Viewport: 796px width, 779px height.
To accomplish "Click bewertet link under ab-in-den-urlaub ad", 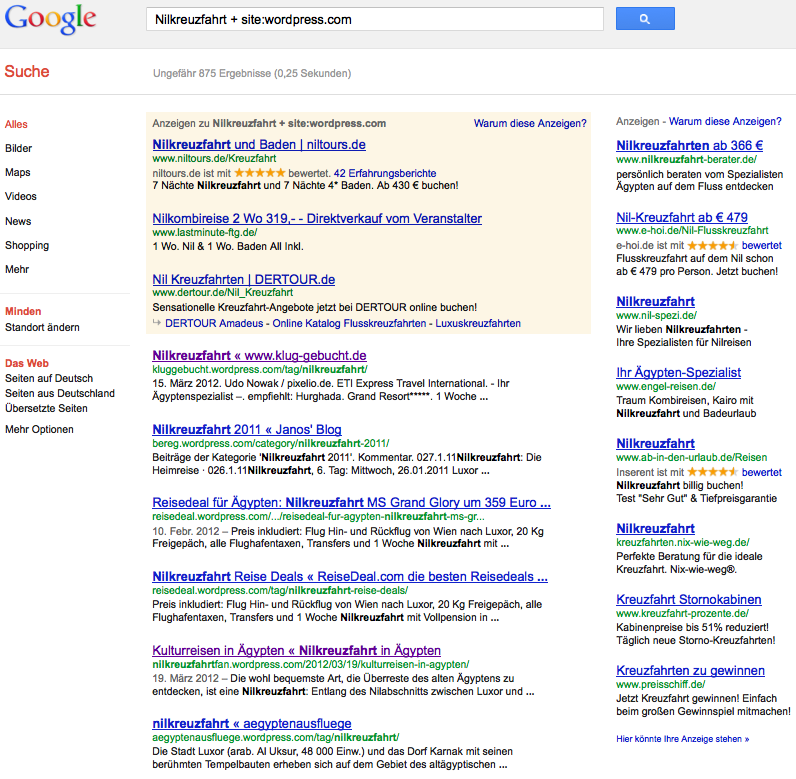I will point(761,472).
